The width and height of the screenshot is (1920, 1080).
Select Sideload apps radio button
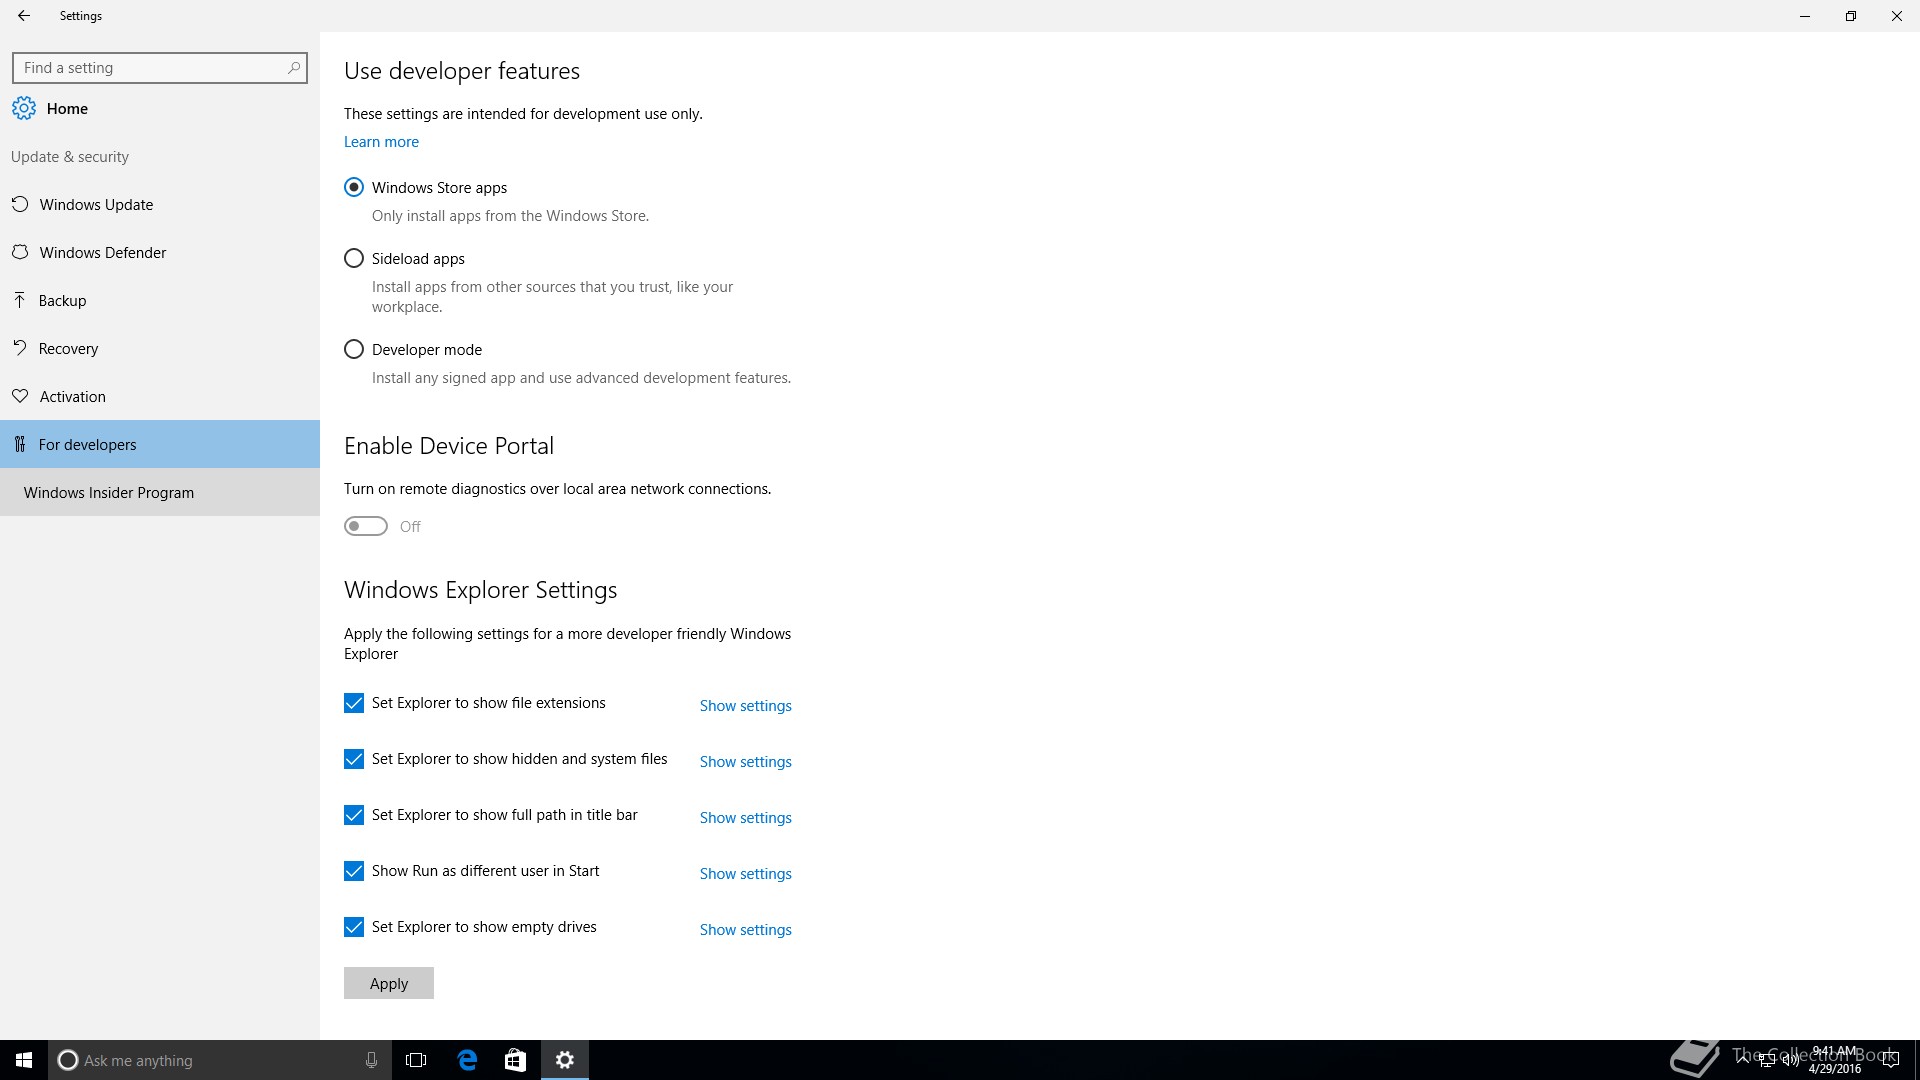click(x=354, y=258)
